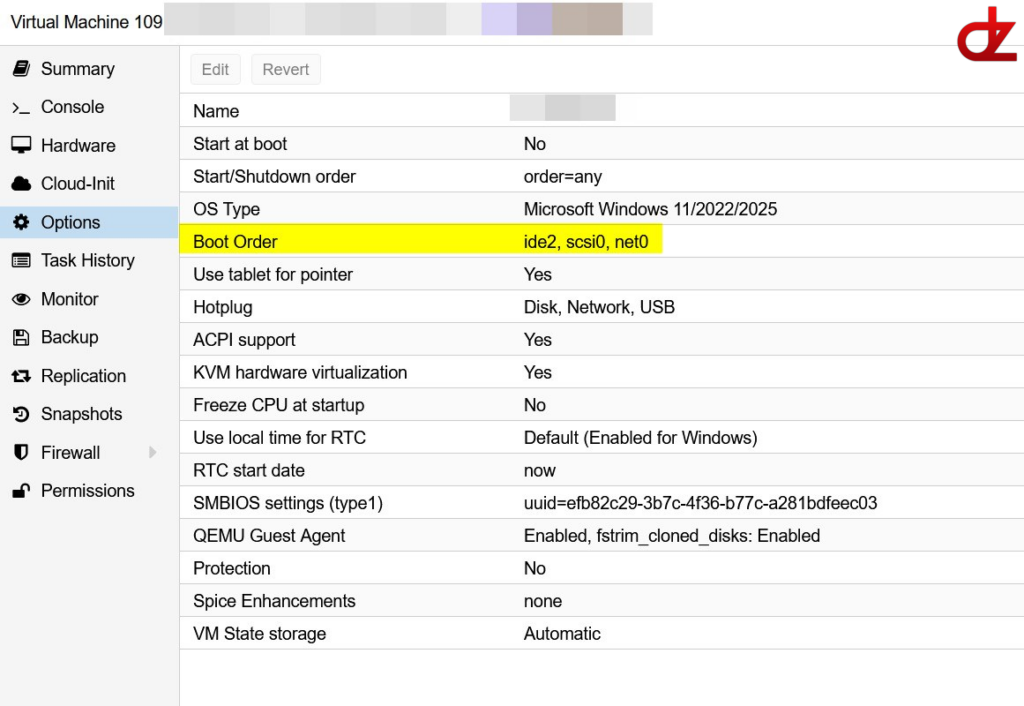Open the Firewall menu item

[70, 453]
